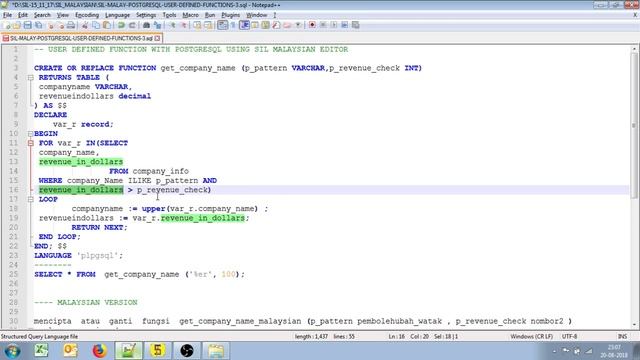Click vertical scrollbar up arrow

tap(634, 49)
